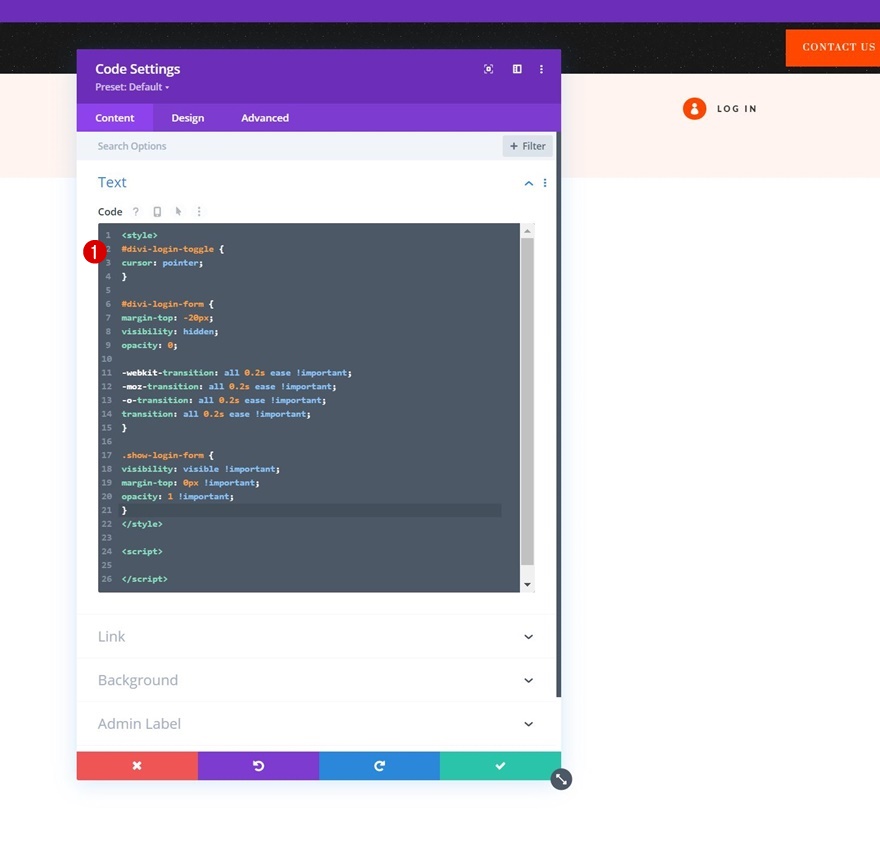Open the Text section options dots
The image size is (880, 844).
tap(545, 183)
